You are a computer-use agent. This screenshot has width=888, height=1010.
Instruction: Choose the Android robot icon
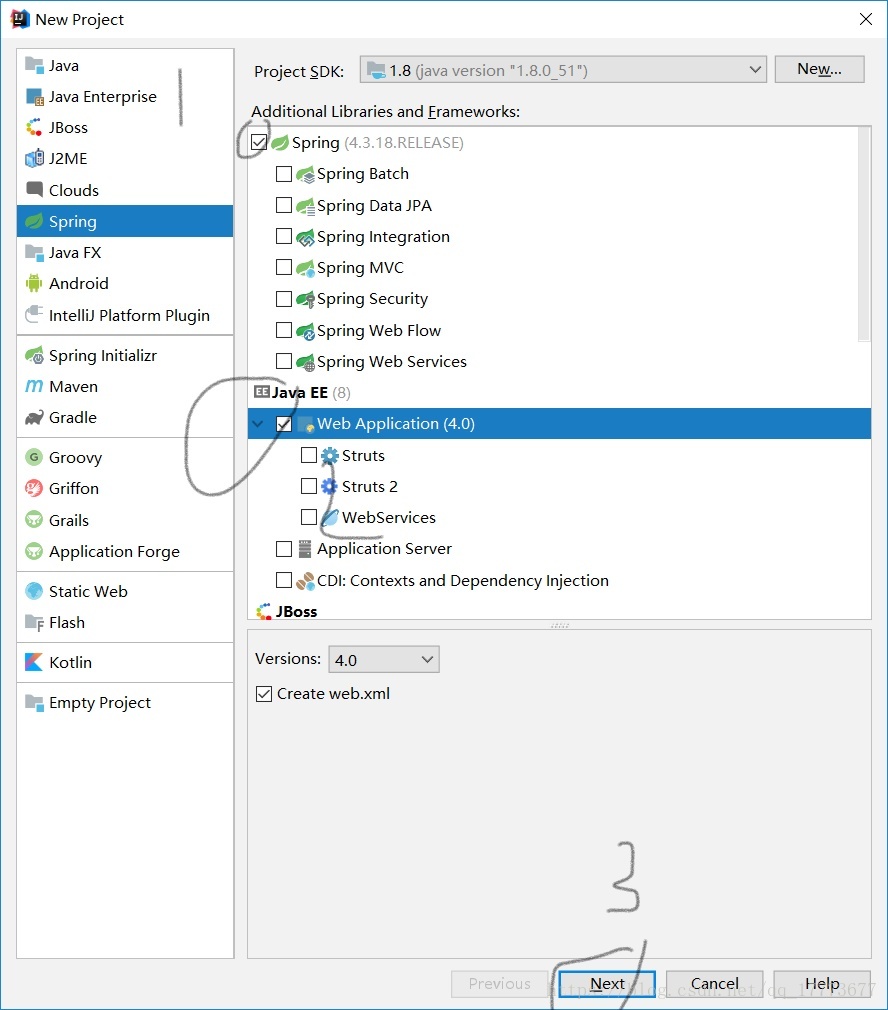pos(33,283)
